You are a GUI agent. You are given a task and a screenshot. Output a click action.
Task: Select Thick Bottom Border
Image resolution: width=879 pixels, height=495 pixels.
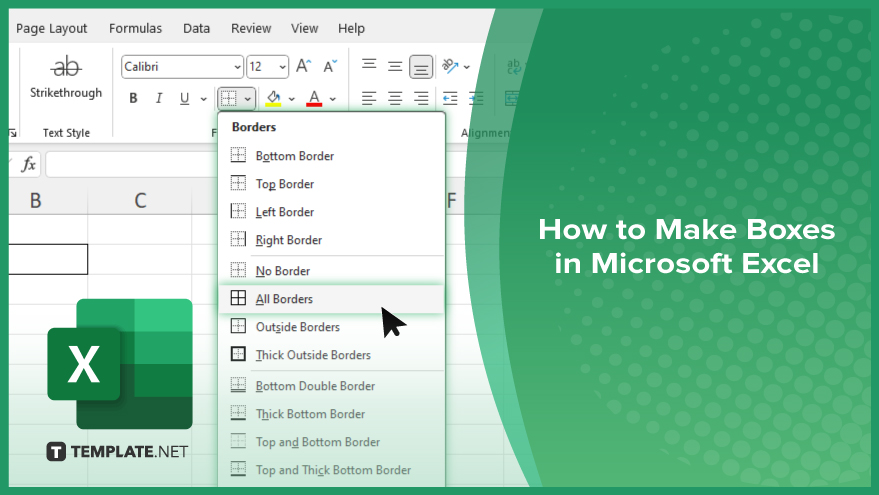point(331,414)
